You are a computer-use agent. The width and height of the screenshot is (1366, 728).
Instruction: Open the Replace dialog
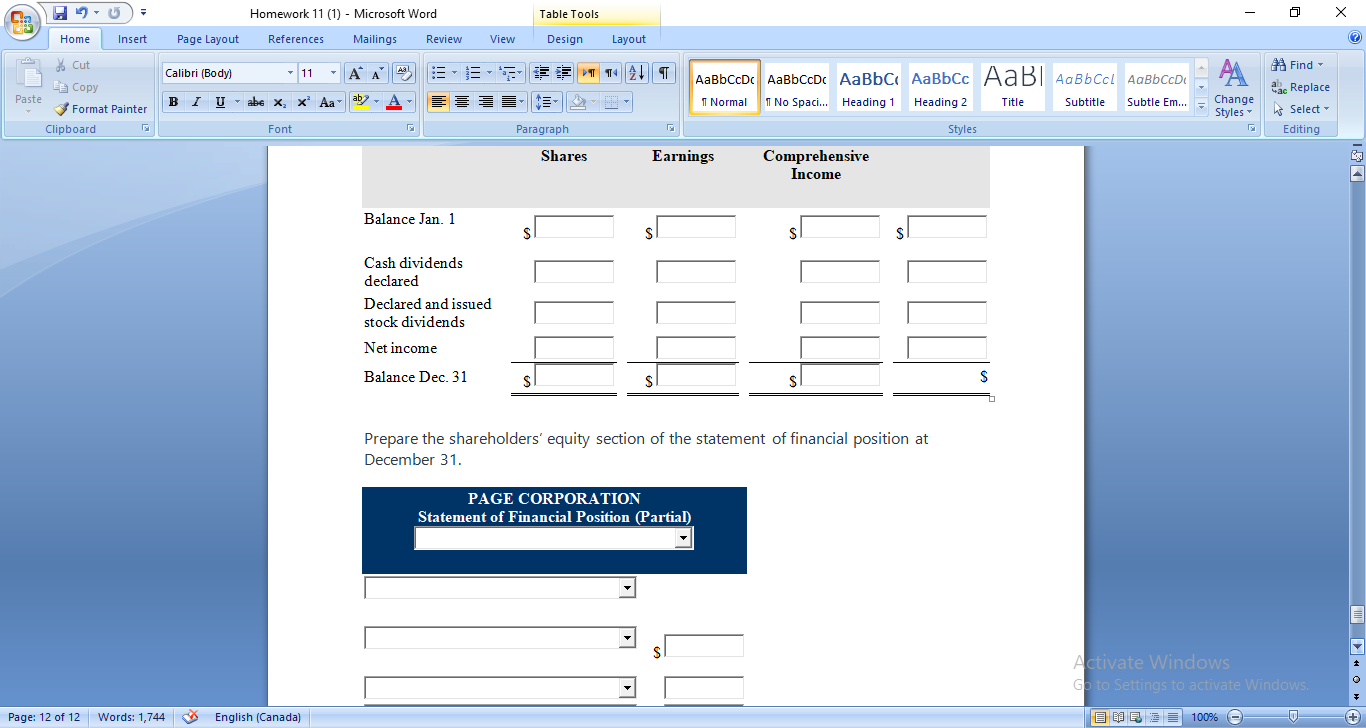[1300, 87]
